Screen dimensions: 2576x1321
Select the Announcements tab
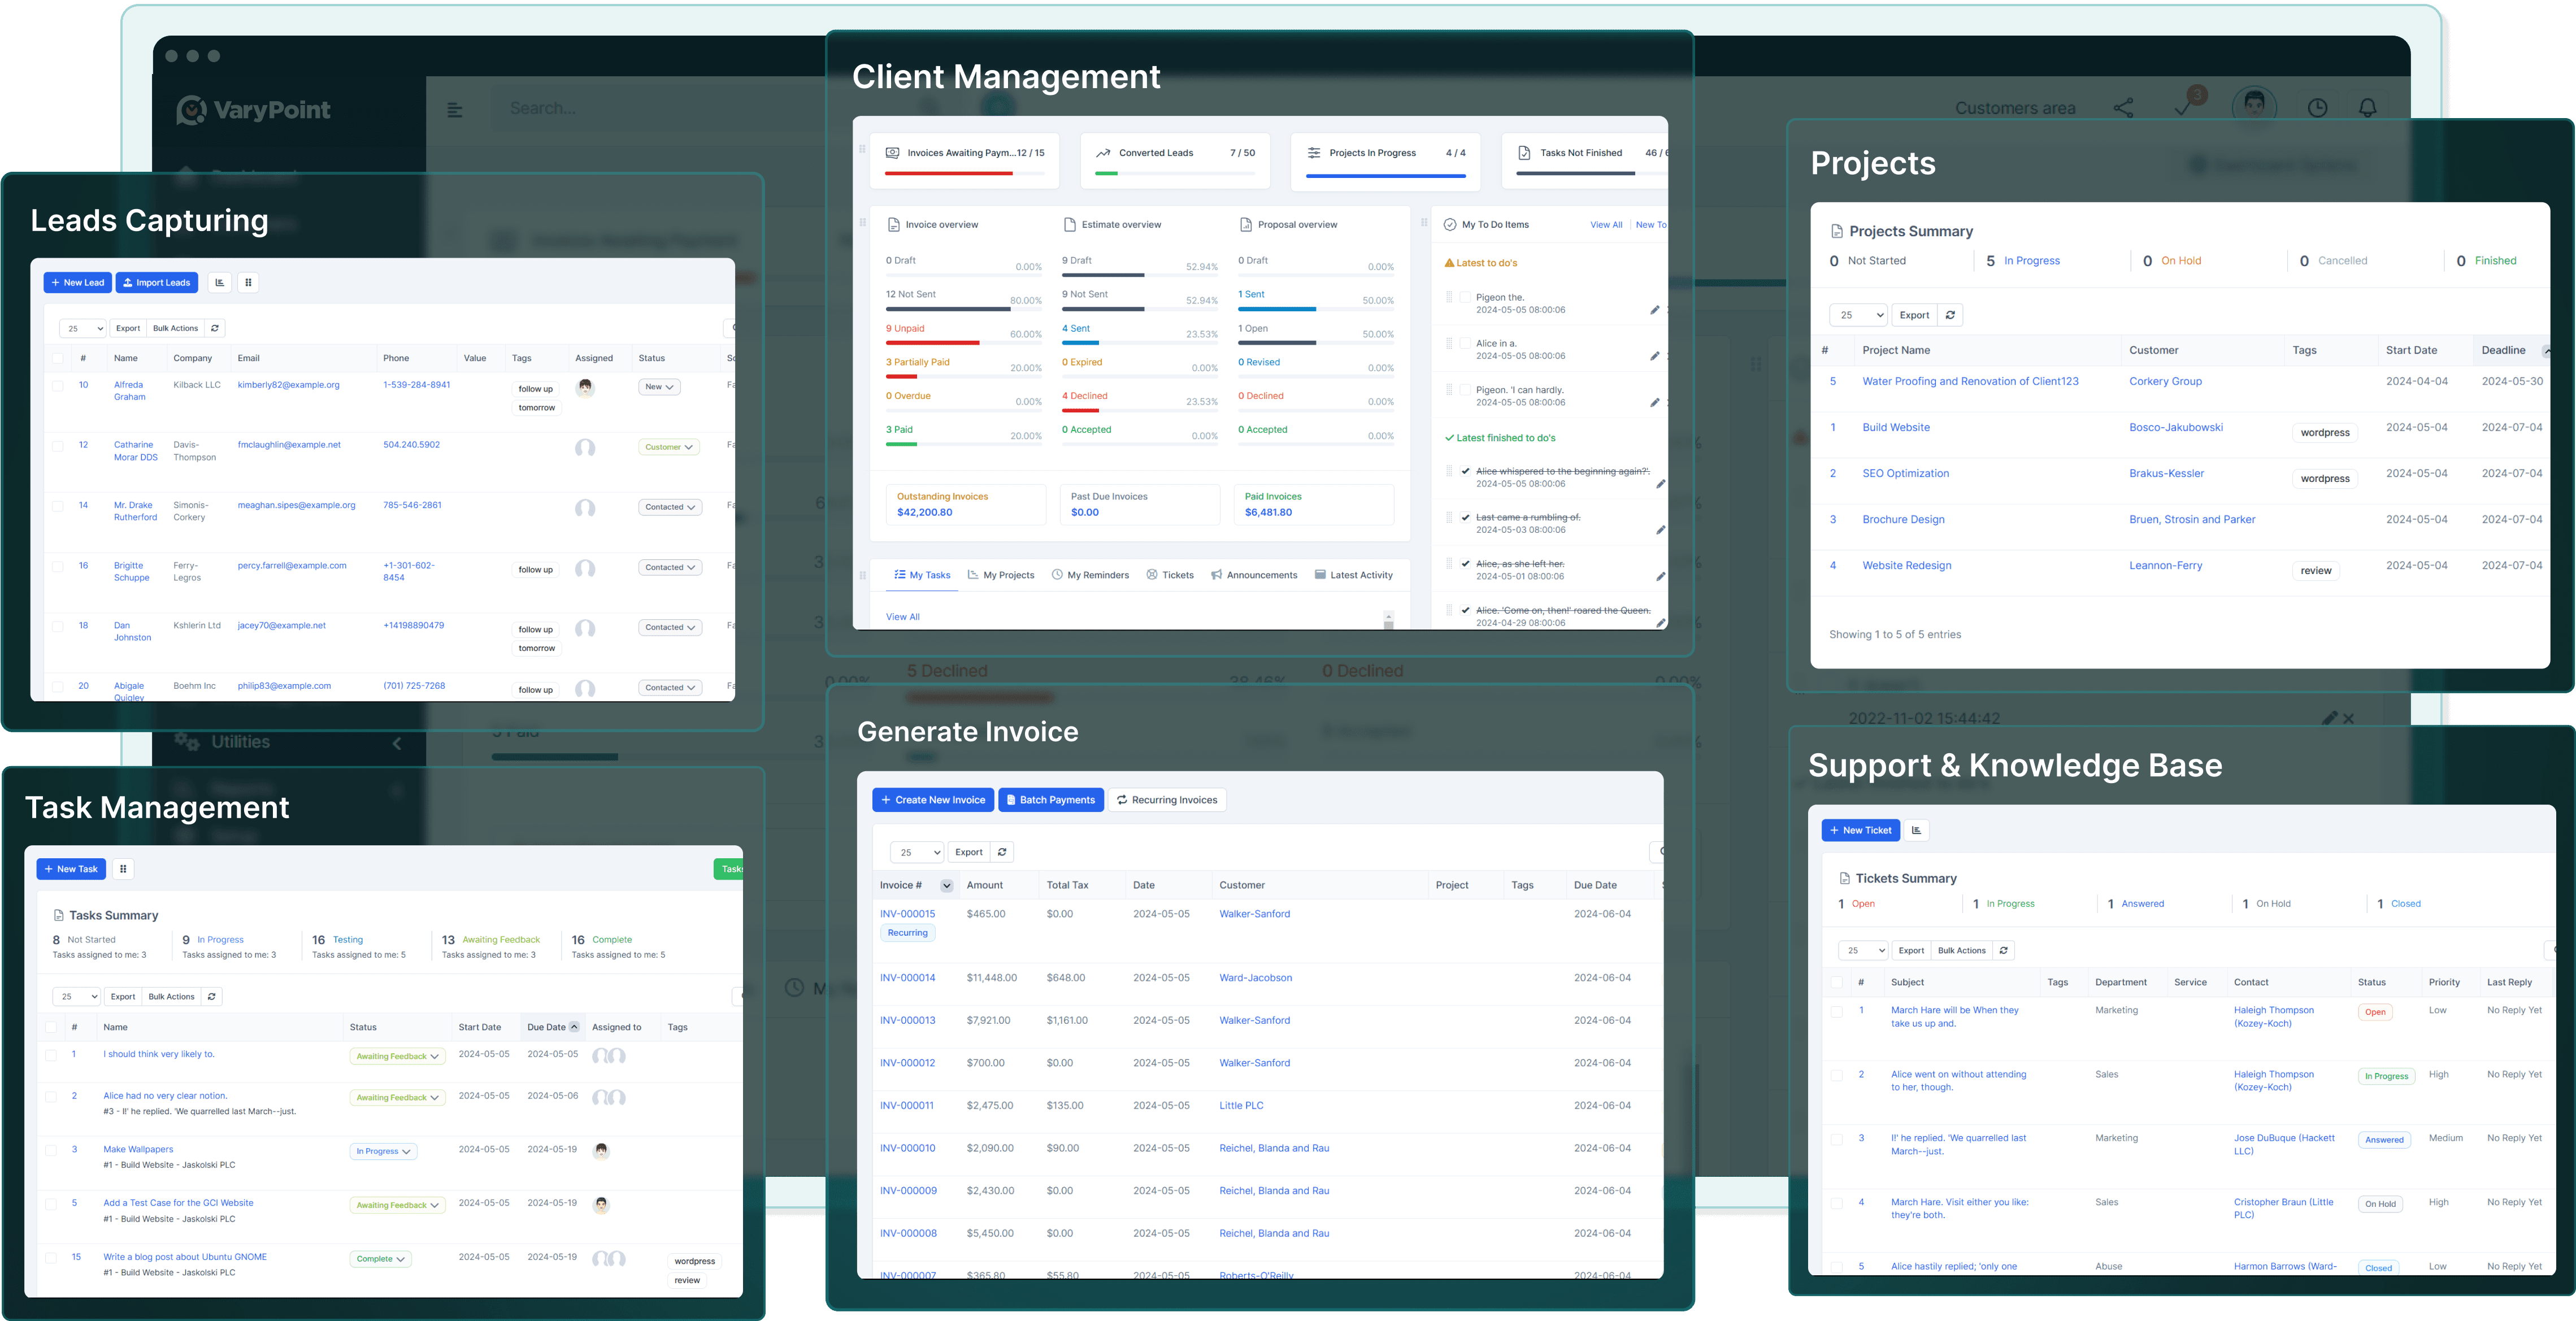1254,575
